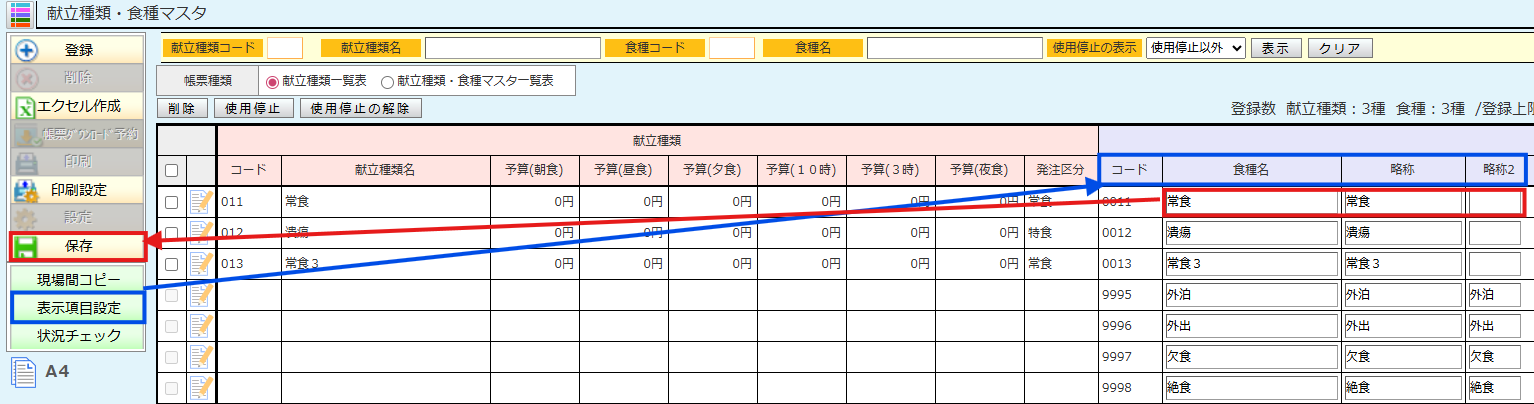Open edit icon for row 013 常食3
Viewport: 1534px width, 404px height.
pyautogui.click(x=201, y=264)
